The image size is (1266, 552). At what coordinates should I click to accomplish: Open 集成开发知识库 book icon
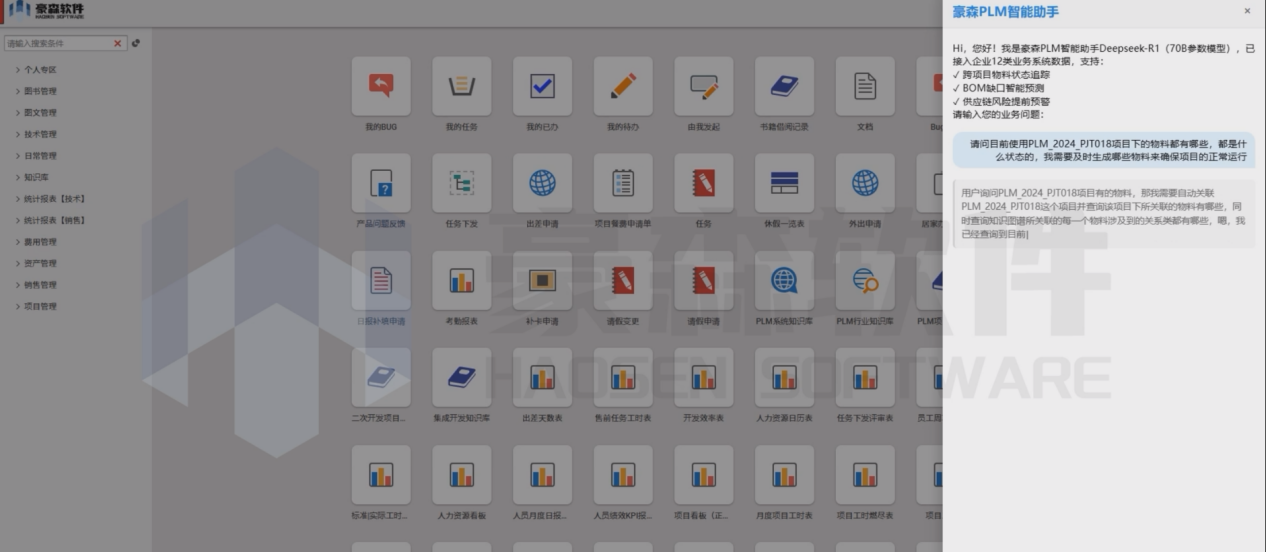pyautogui.click(x=462, y=377)
